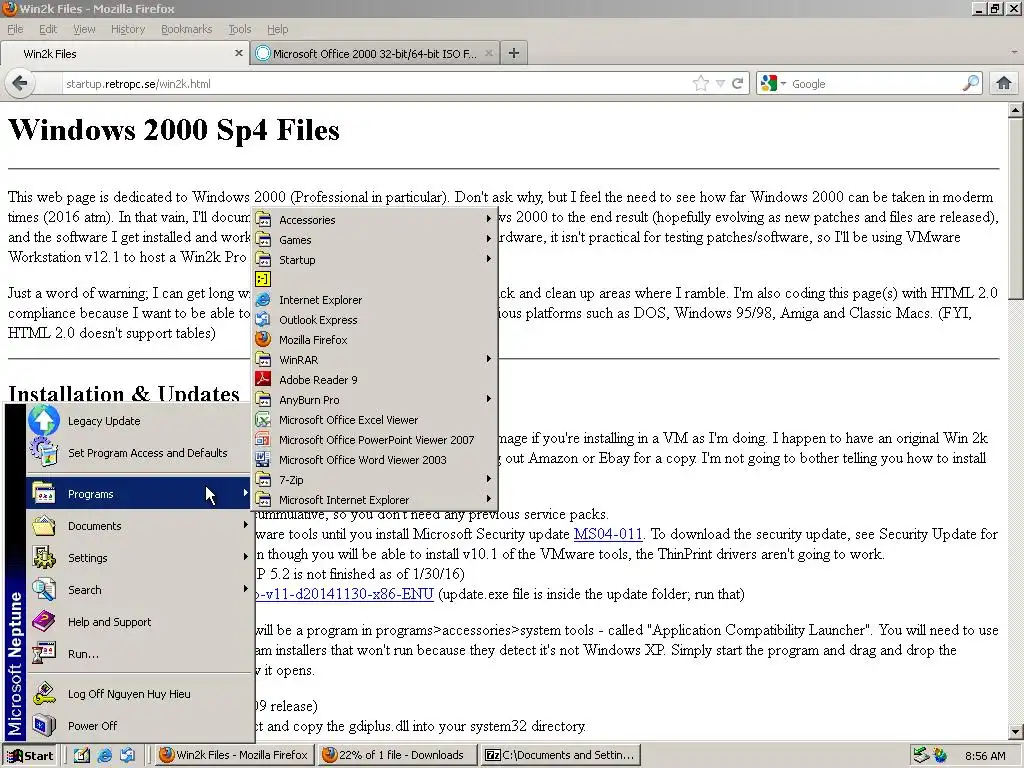The height and width of the screenshot is (768, 1024).
Task: Click the Google search input field
Action: [875, 84]
